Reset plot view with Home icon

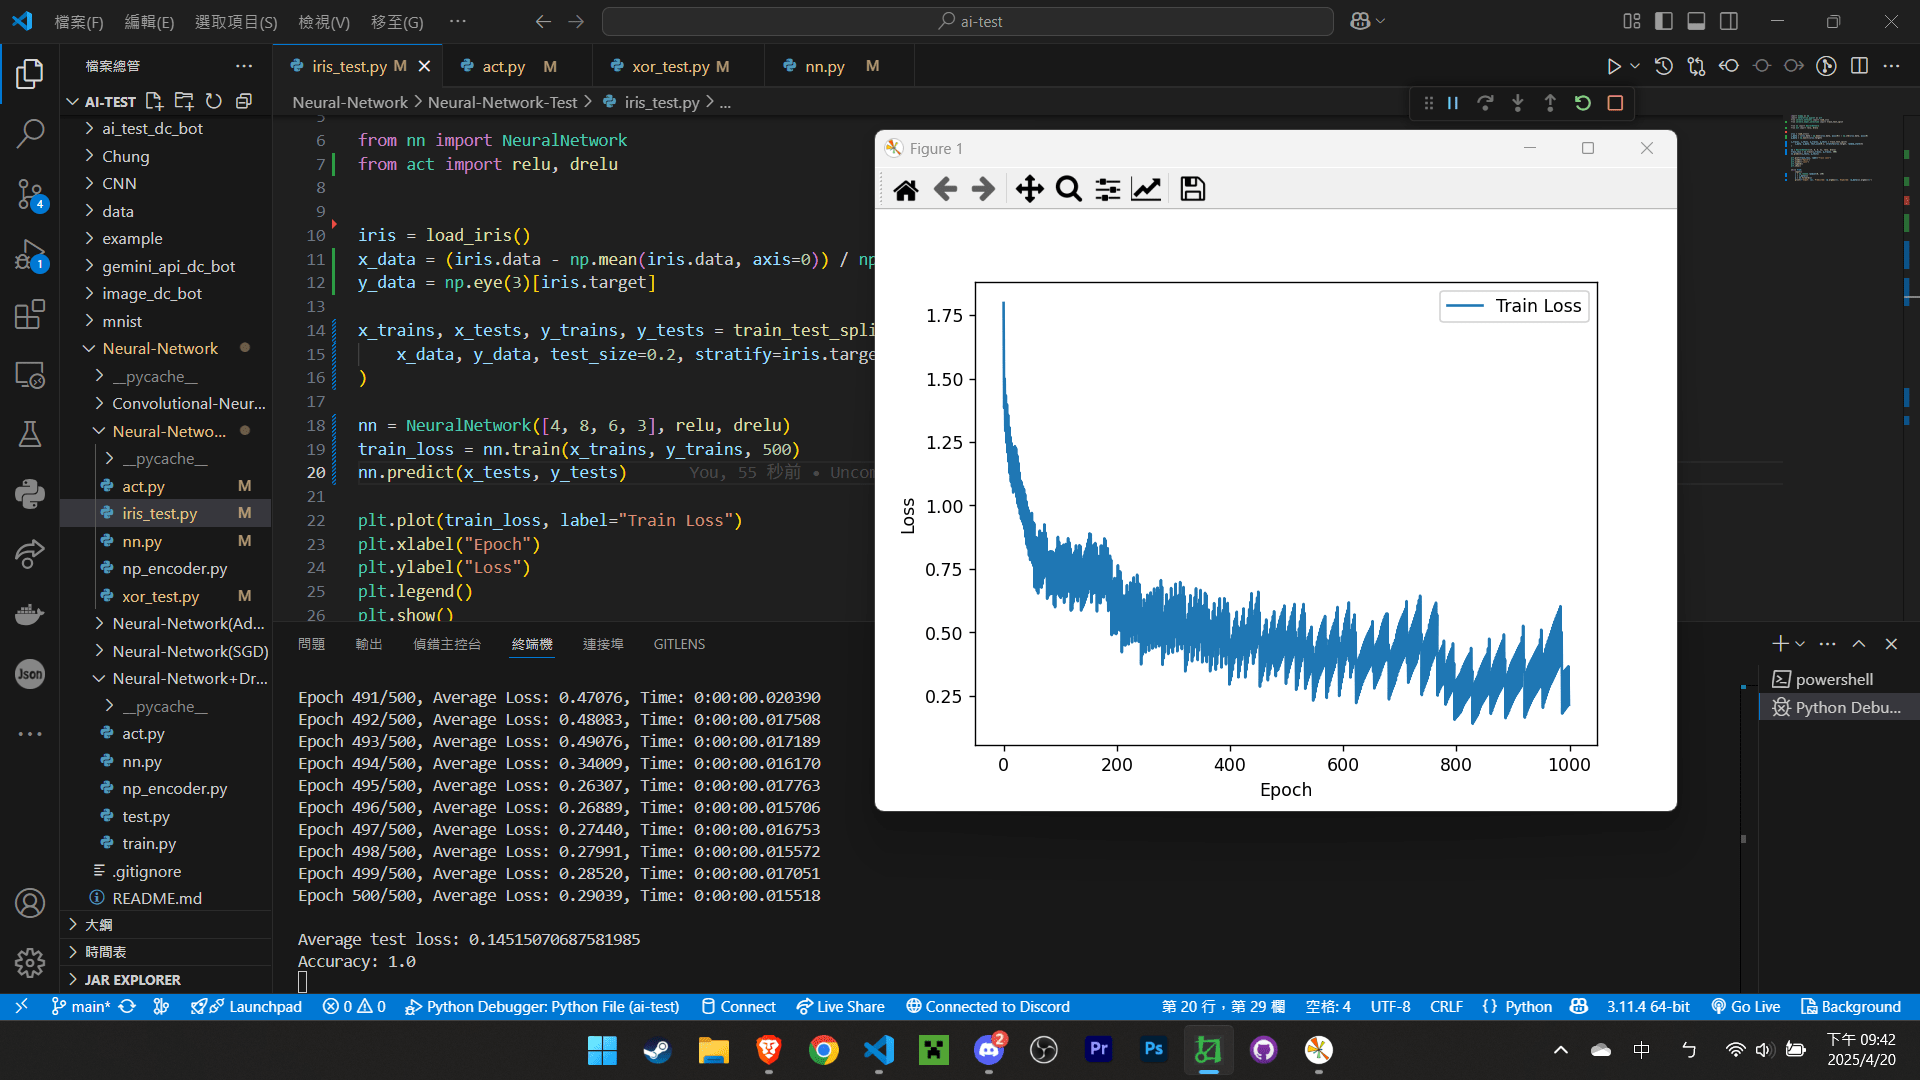[906, 189]
